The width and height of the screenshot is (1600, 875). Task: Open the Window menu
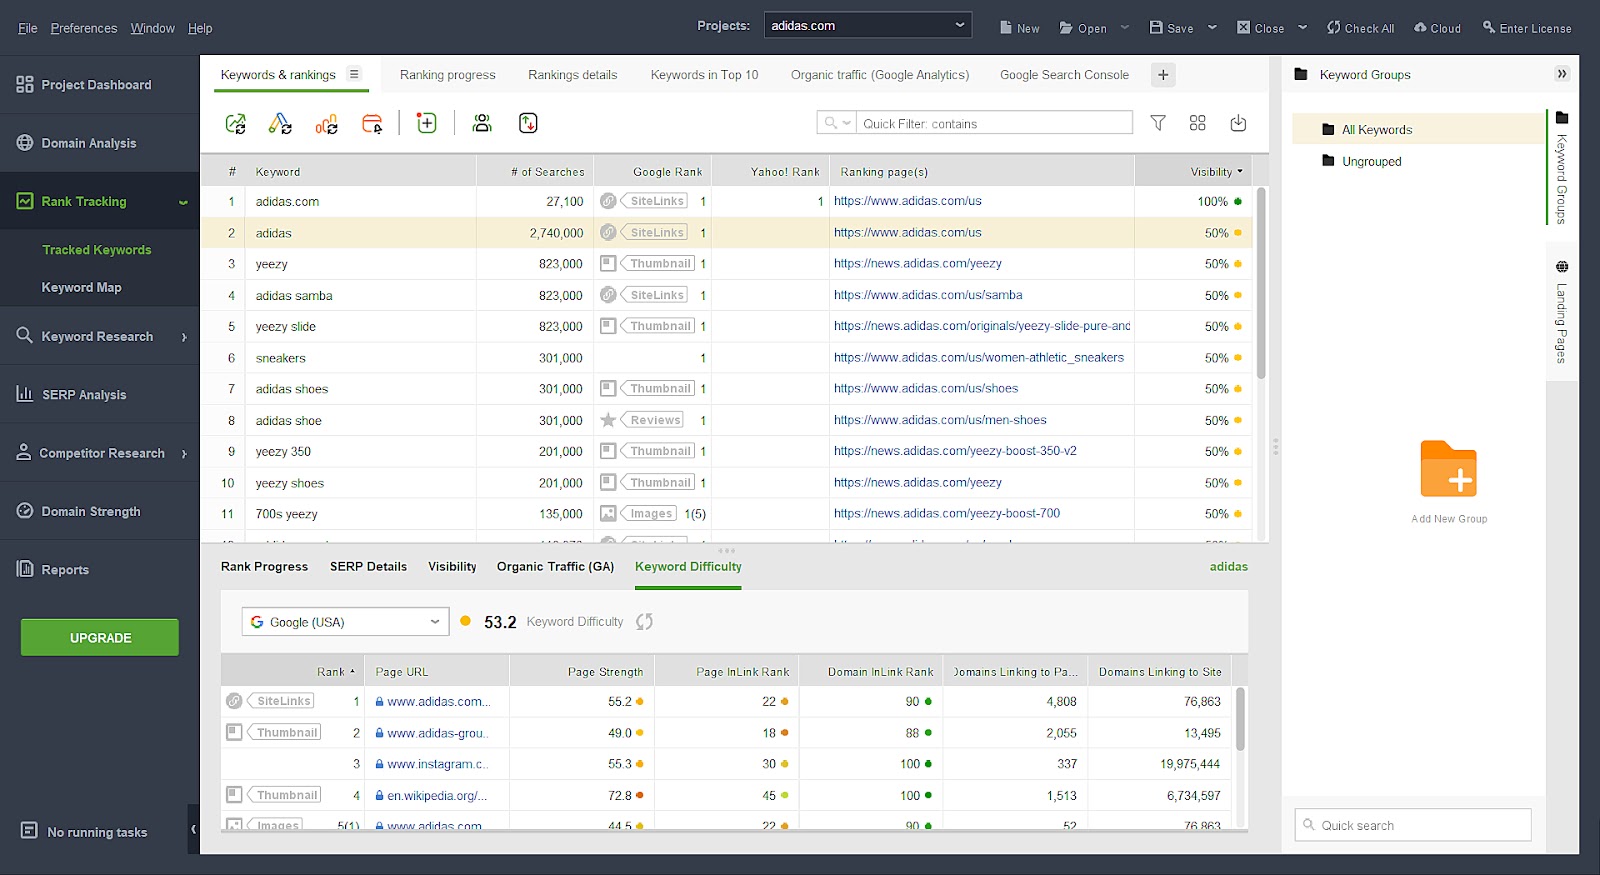pyautogui.click(x=152, y=28)
